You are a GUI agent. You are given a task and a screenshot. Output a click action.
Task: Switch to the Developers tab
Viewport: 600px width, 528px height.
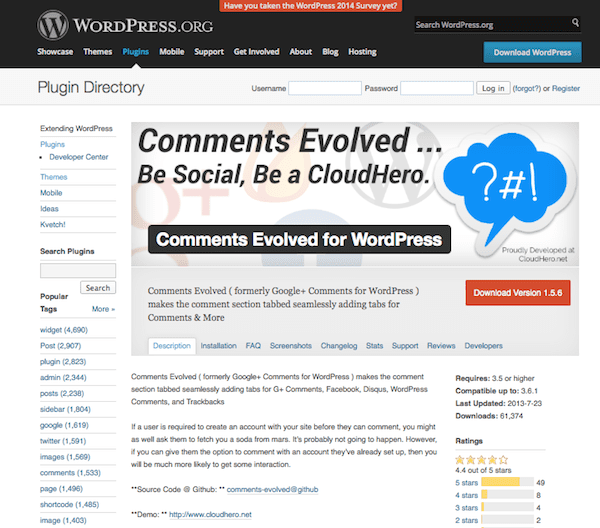tap(484, 346)
